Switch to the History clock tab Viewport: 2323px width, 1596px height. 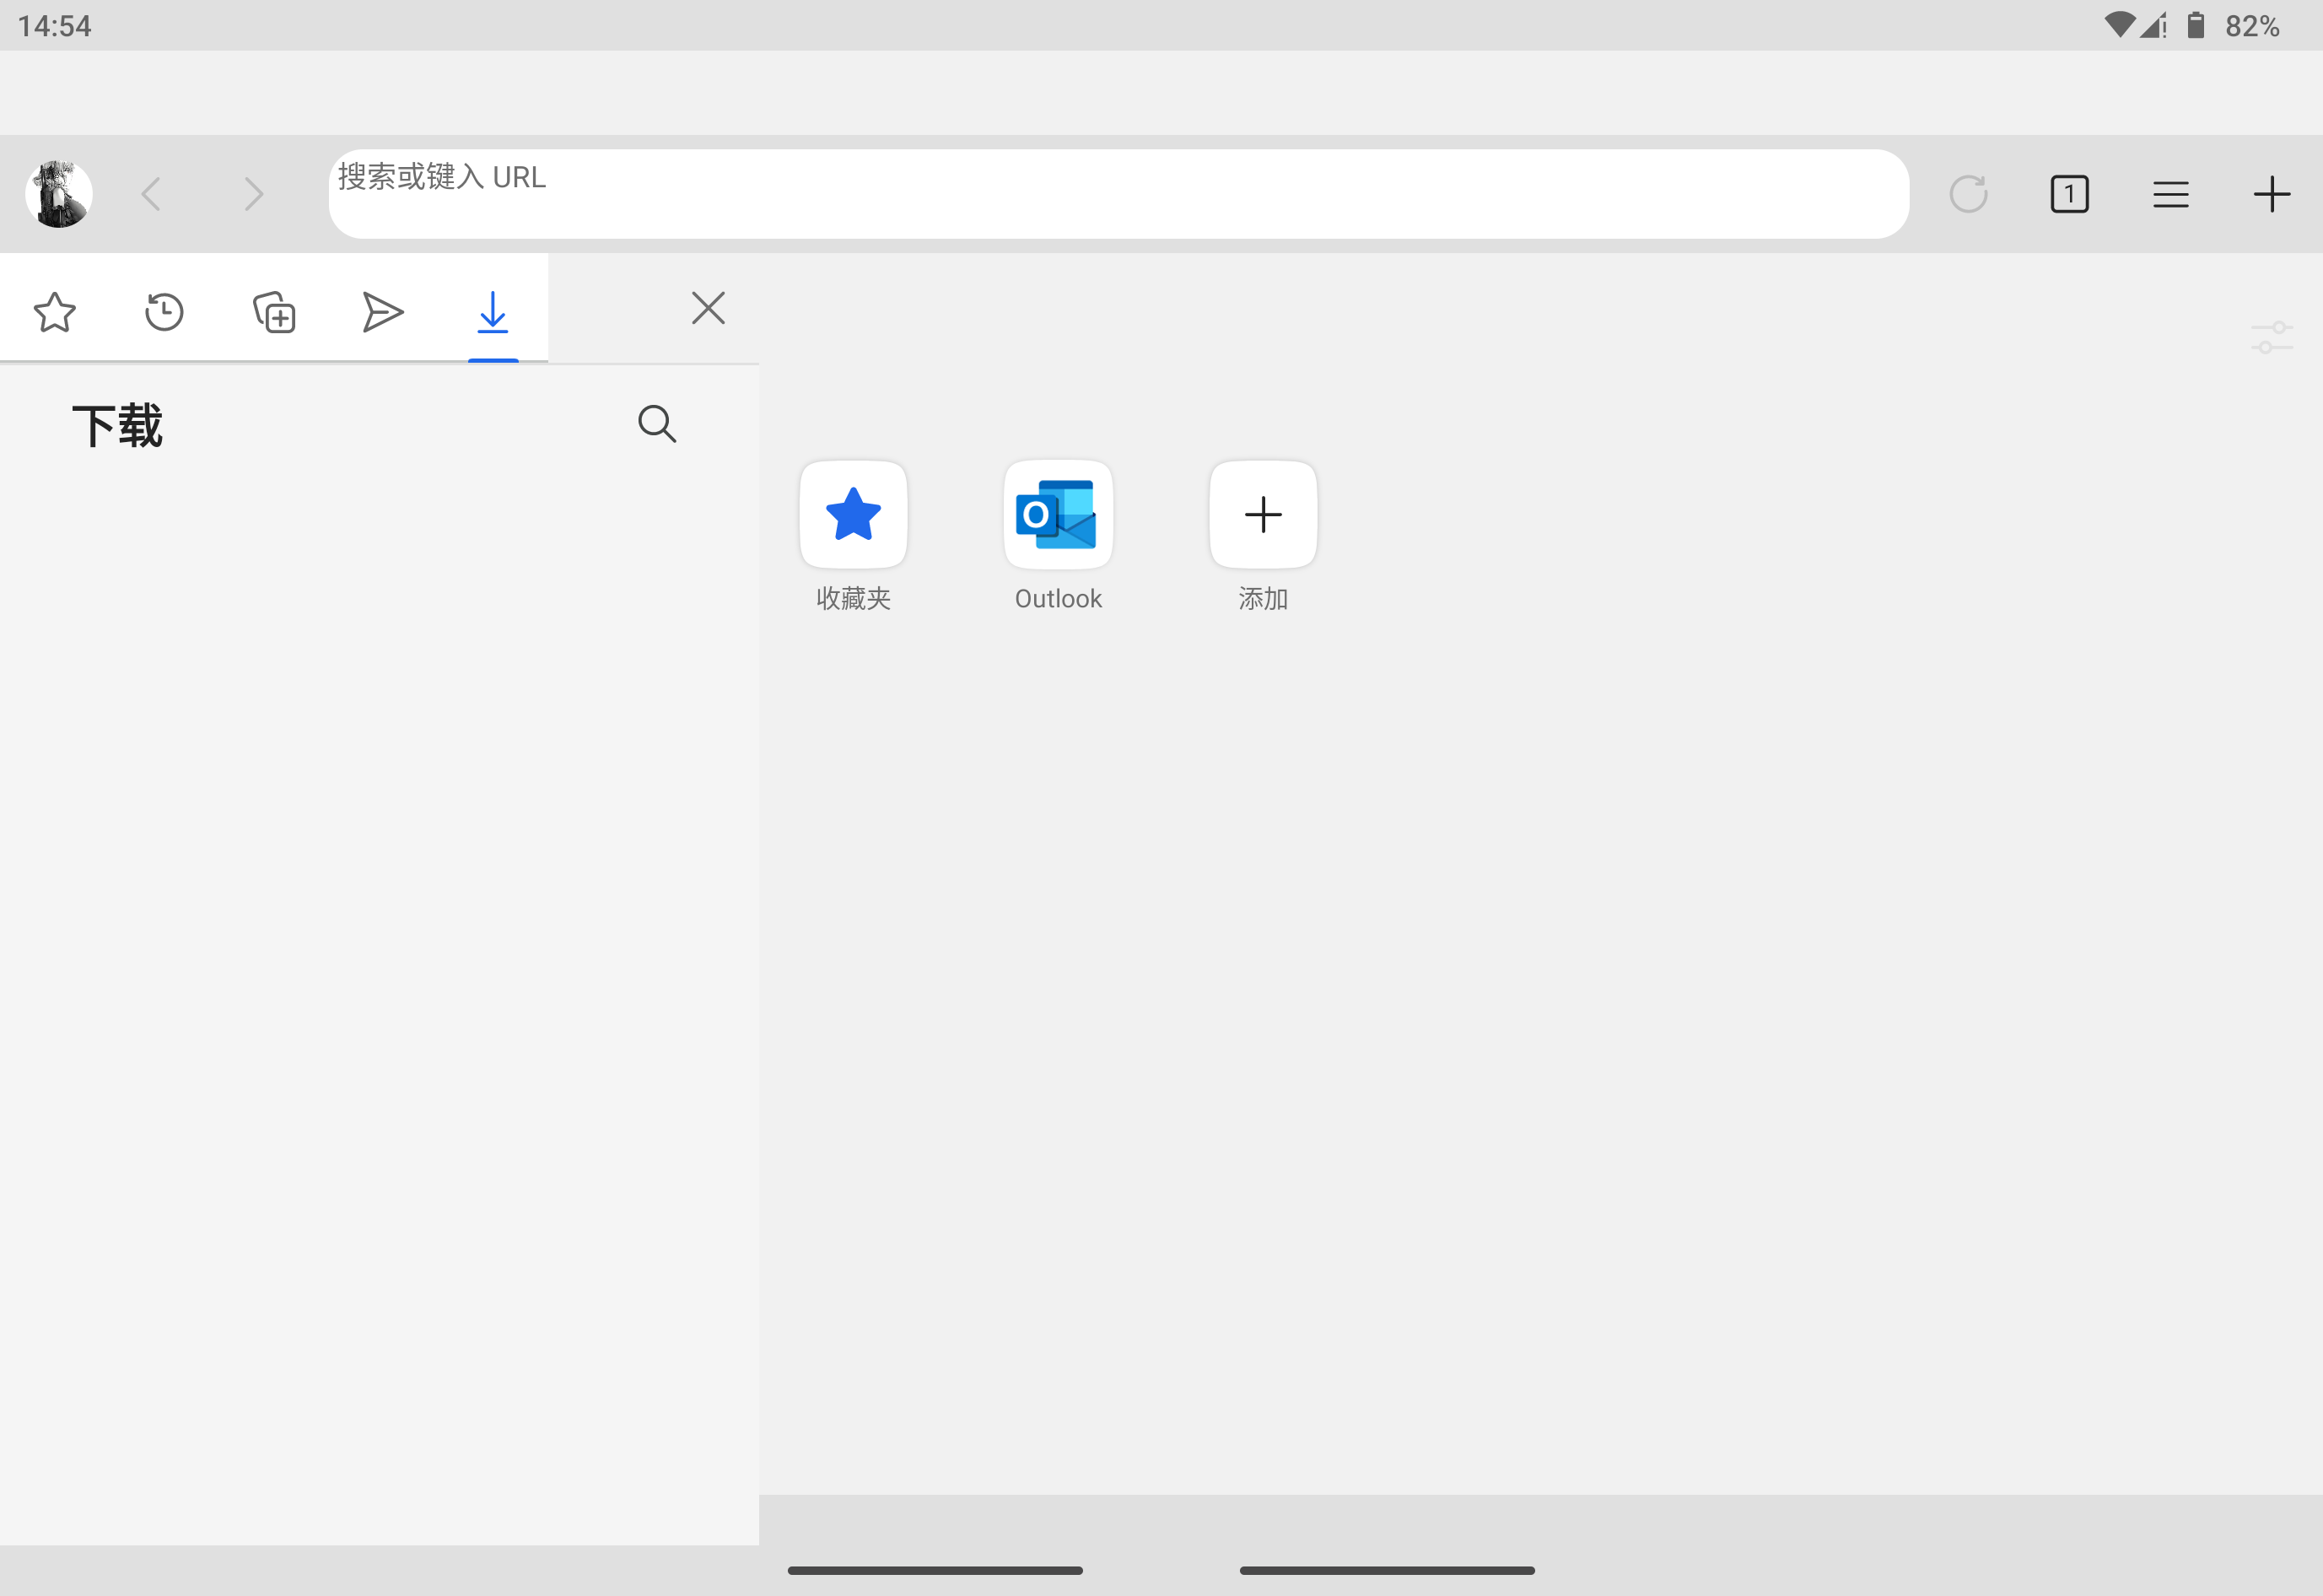(x=164, y=312)
